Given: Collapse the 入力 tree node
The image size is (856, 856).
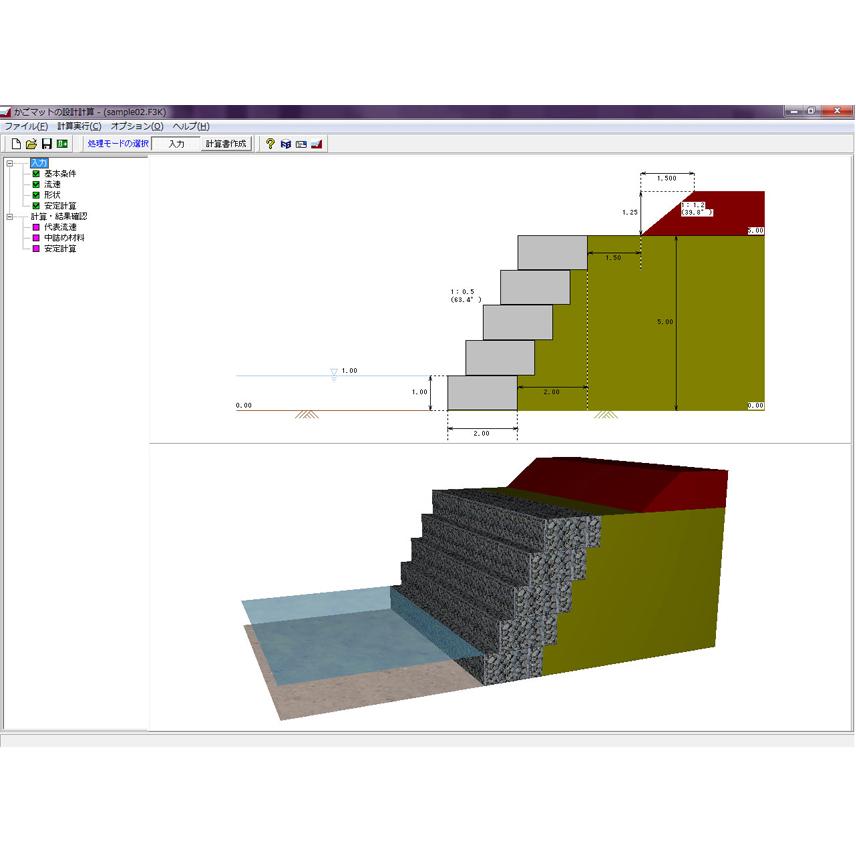Looking at the screenshot, I should 9,163.
